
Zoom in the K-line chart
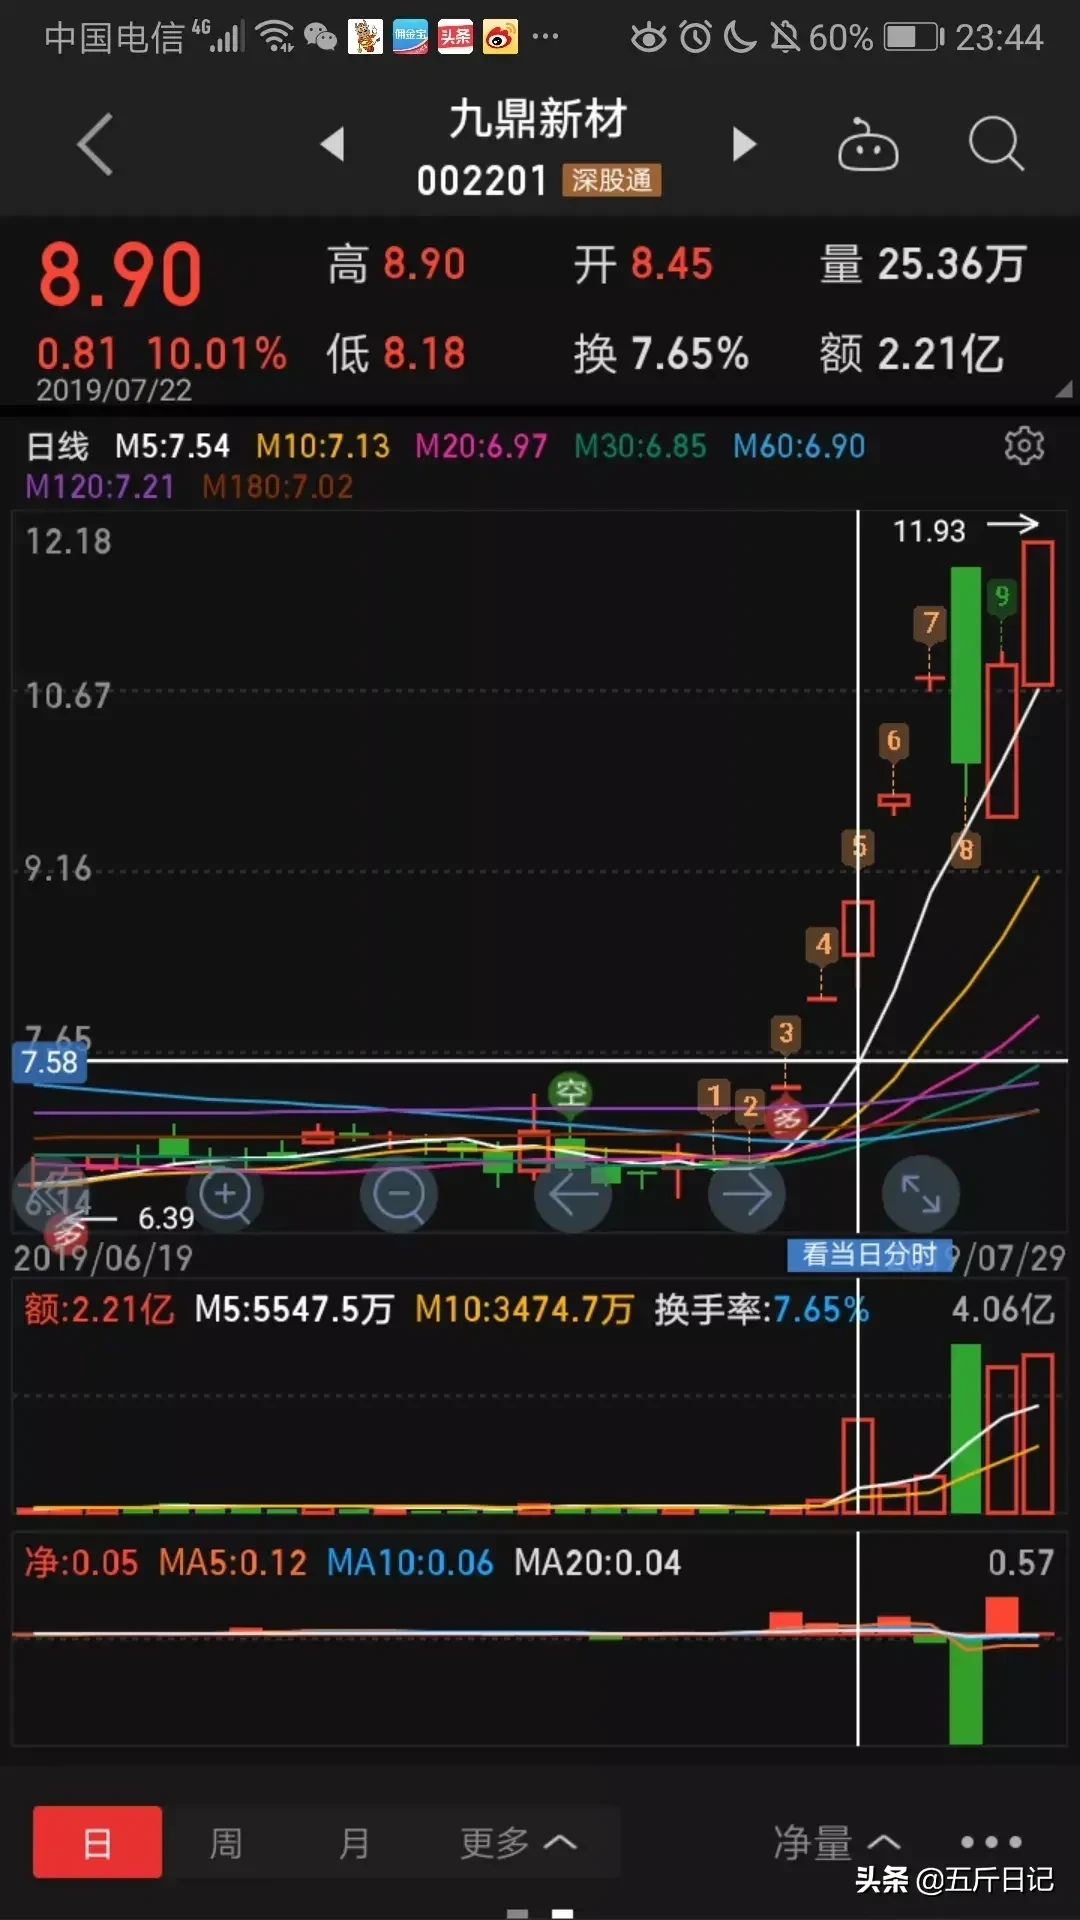pyautogui.click(x=226, y=1194)
